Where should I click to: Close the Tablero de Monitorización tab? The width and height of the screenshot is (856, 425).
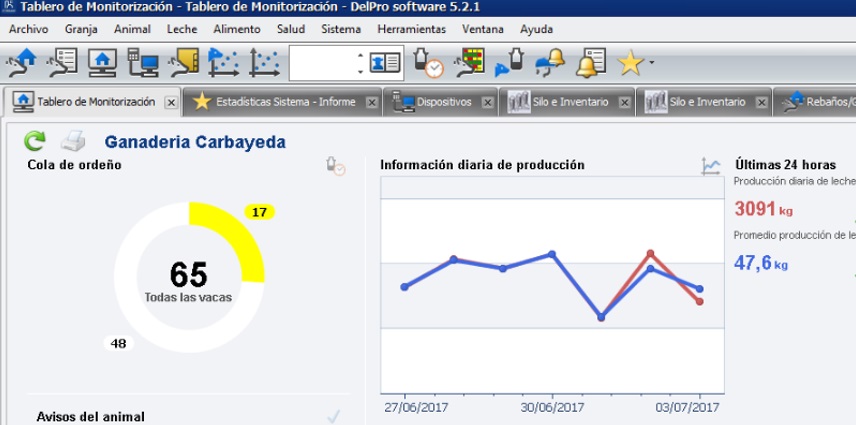point(171,102)
